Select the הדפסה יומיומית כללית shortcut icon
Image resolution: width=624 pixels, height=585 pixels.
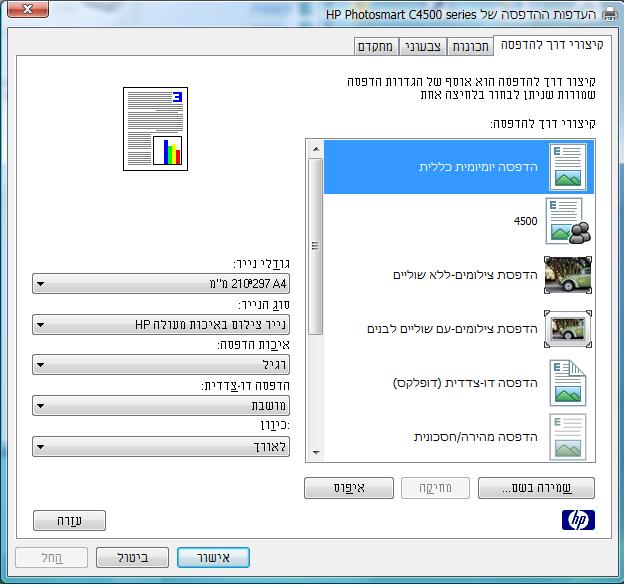click(566, 167)
